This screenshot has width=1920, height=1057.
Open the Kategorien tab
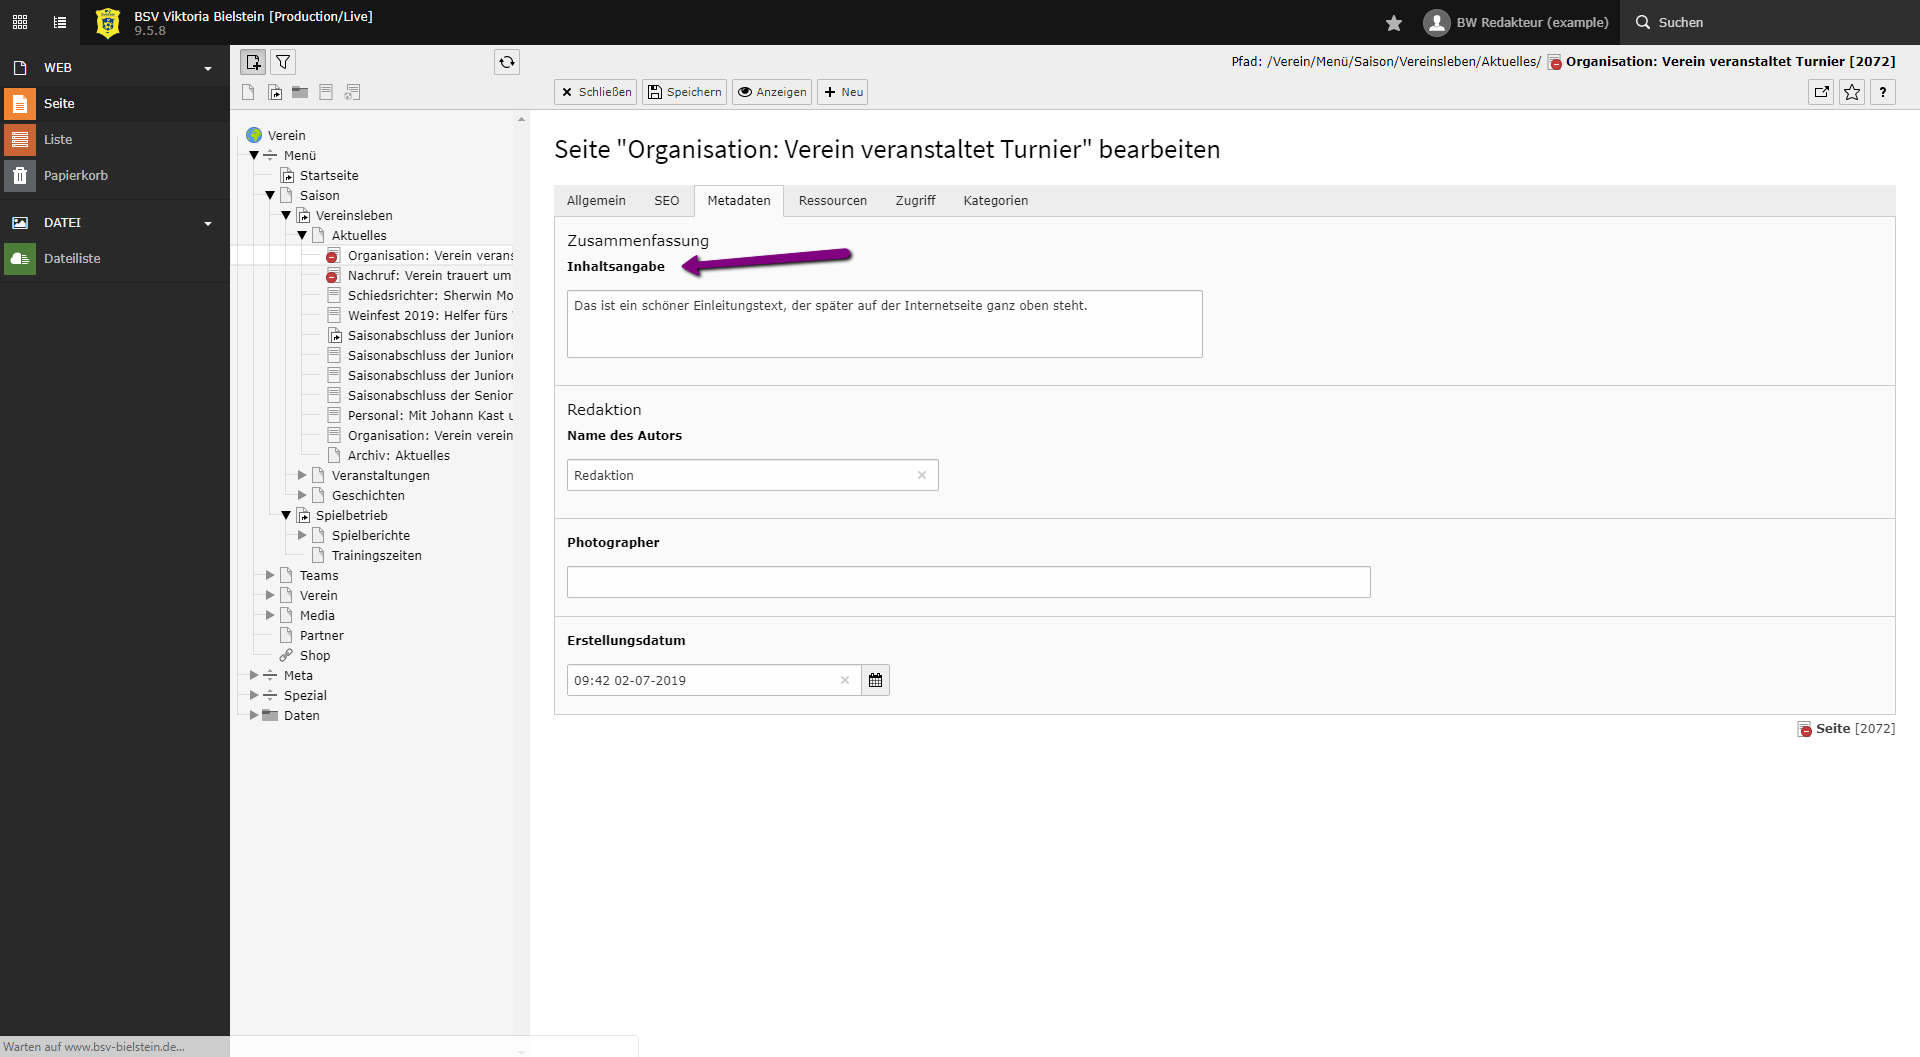[x=995, y=201]
